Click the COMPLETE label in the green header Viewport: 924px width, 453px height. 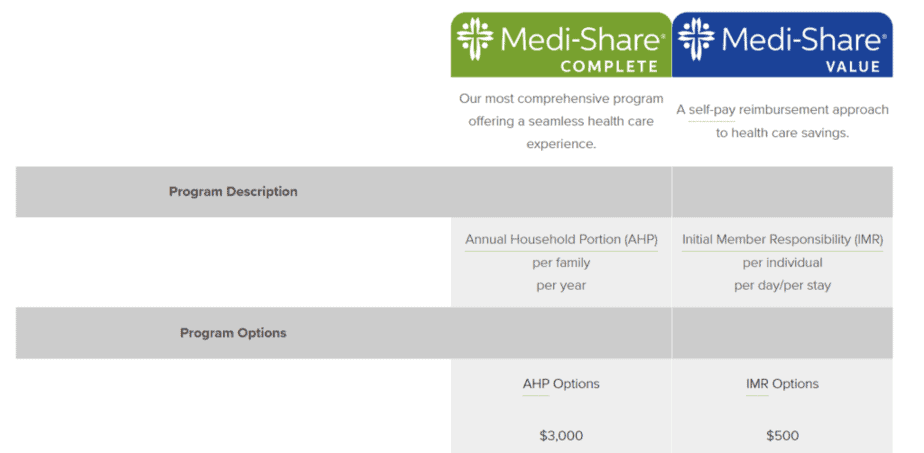pyautogui.click(x=609, y=67)
